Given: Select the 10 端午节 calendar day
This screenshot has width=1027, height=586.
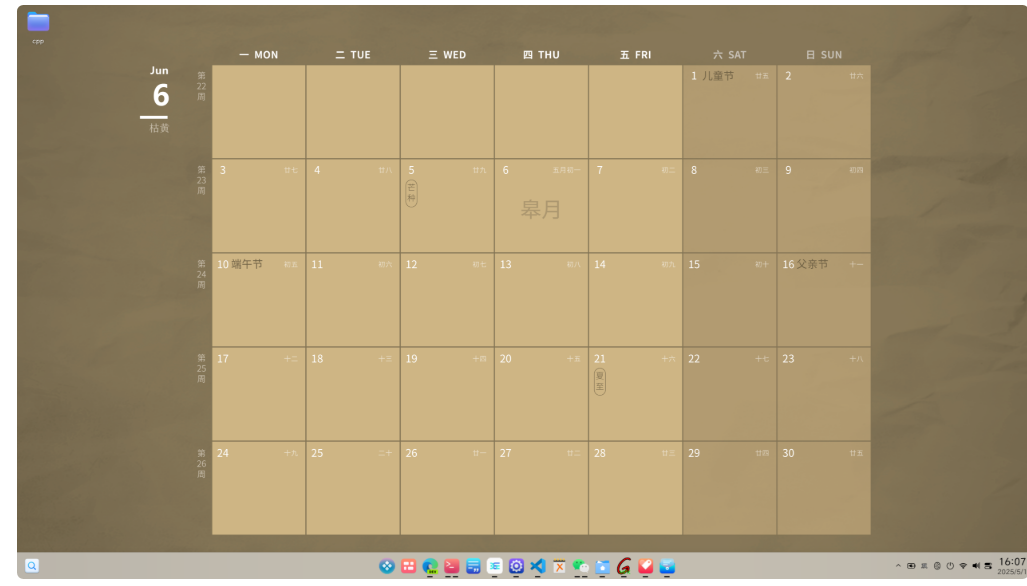Looking at the screenshot, I should [259, 300].
